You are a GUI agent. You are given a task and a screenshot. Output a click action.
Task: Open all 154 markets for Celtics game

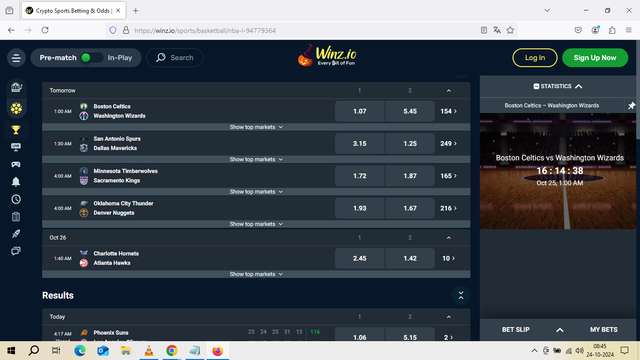(x=448, y=111)
